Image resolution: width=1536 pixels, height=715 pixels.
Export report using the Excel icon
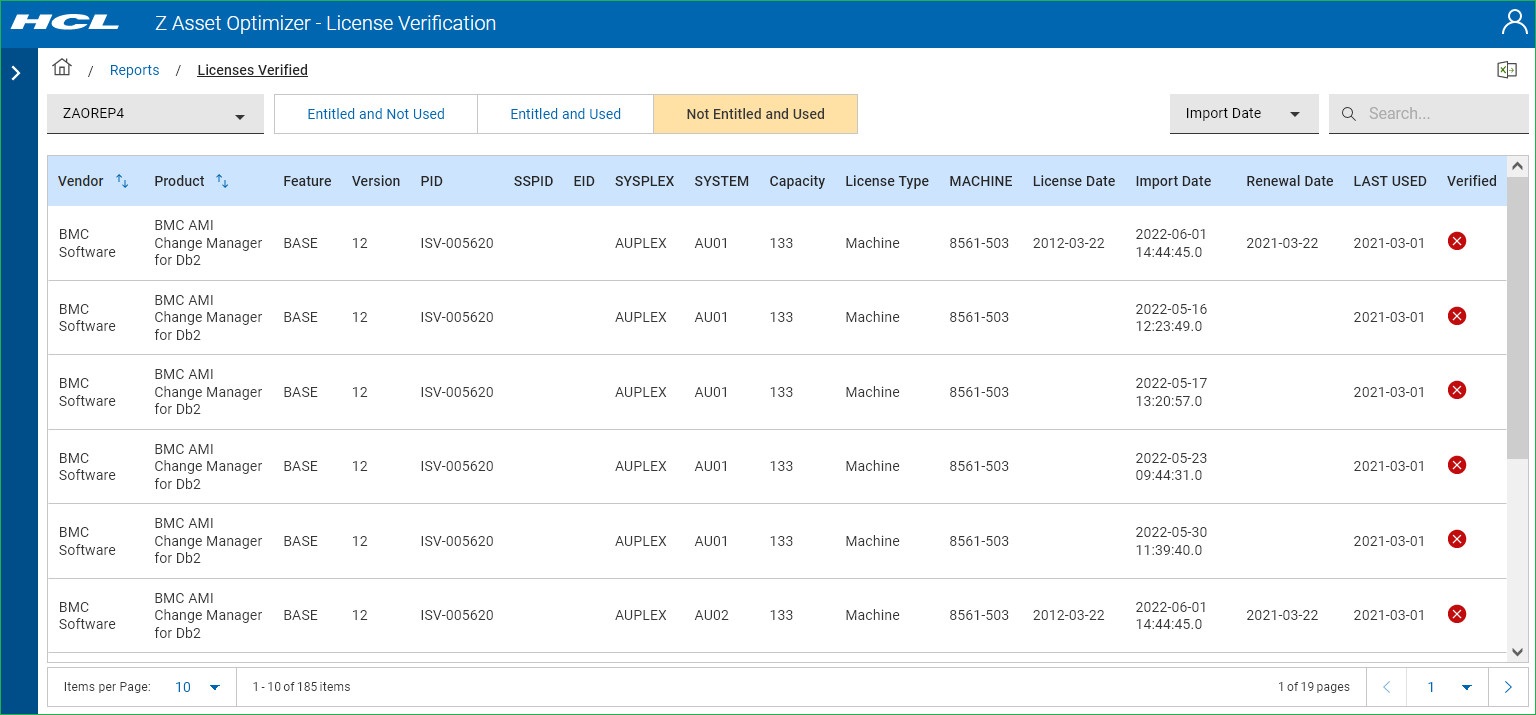1506,70
